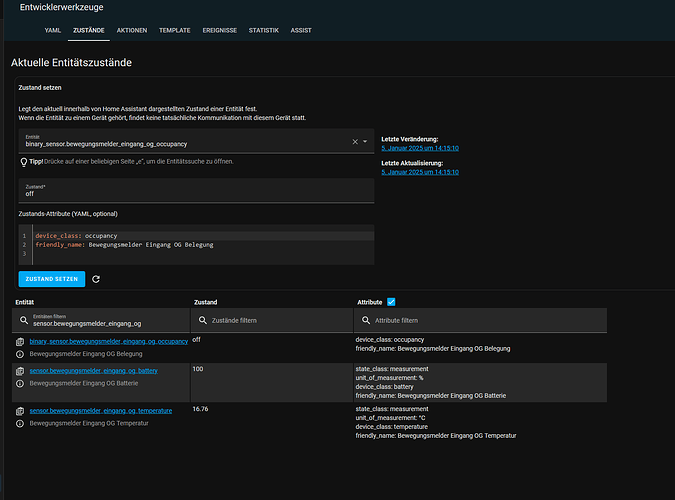Copy the battery entity ID with copy icon

click(x=20, y=371)
